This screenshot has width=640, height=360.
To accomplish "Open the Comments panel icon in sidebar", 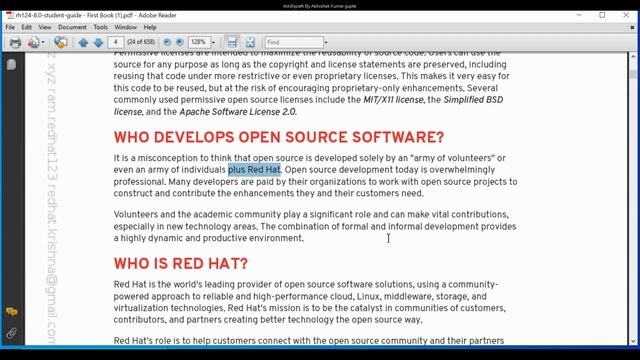I will [11, 313].
